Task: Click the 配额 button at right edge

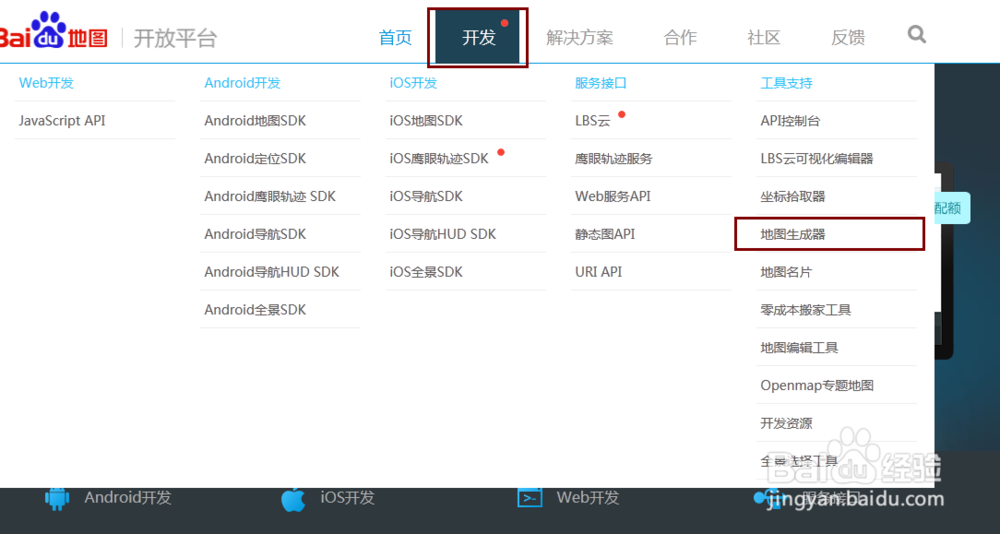Action: [x=952, y=208]
